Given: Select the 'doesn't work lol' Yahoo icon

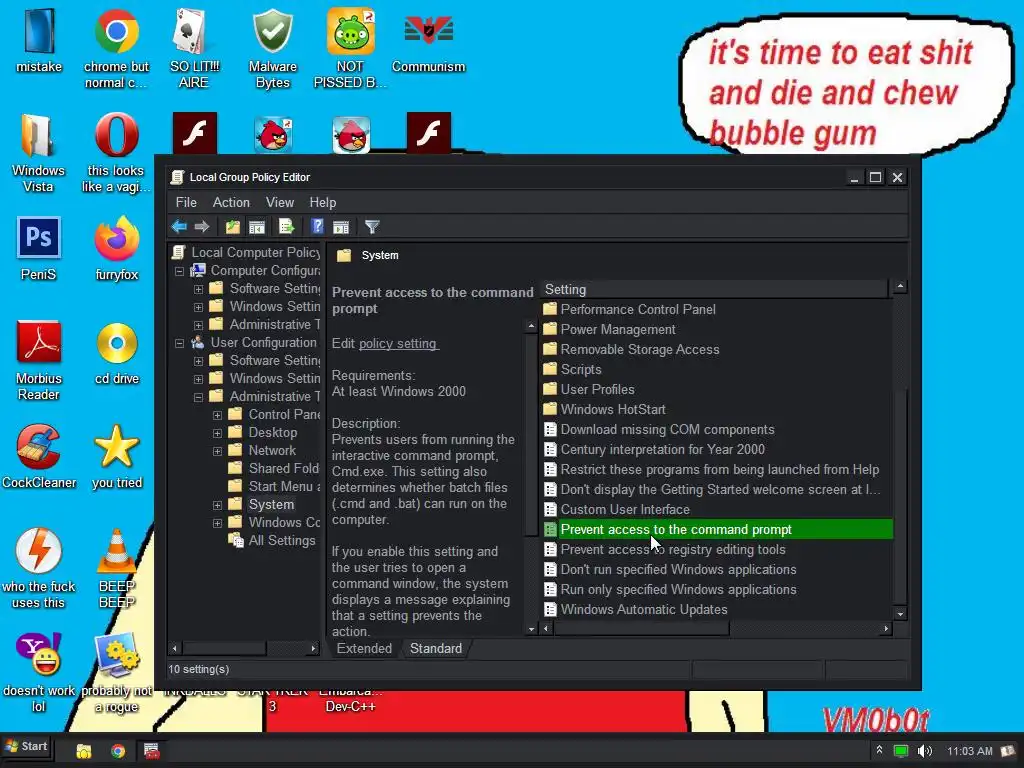Looking at the screenshot, I should [x=39, y=672].
